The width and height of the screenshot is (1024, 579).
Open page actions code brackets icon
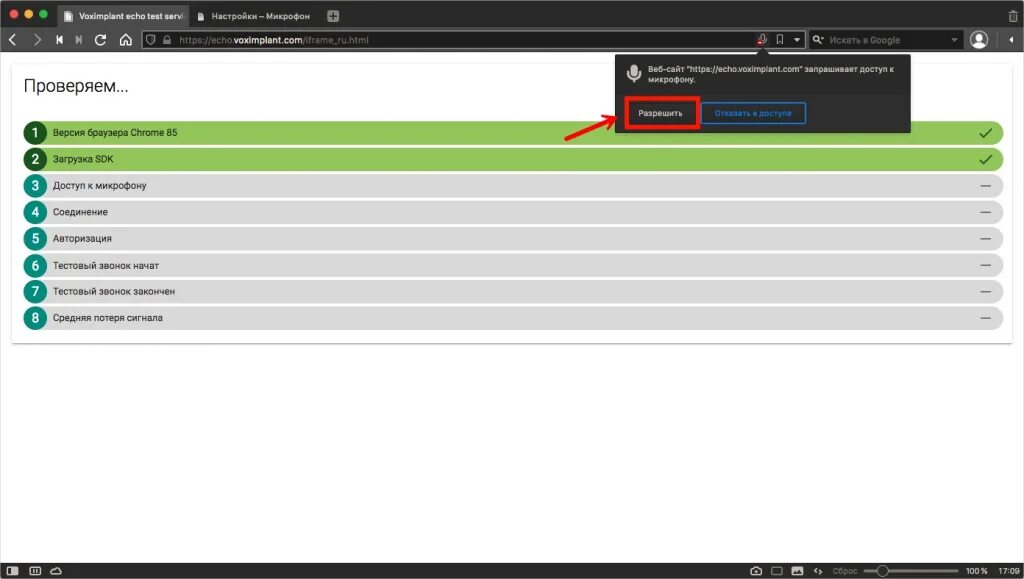click(x=818, y=571)
